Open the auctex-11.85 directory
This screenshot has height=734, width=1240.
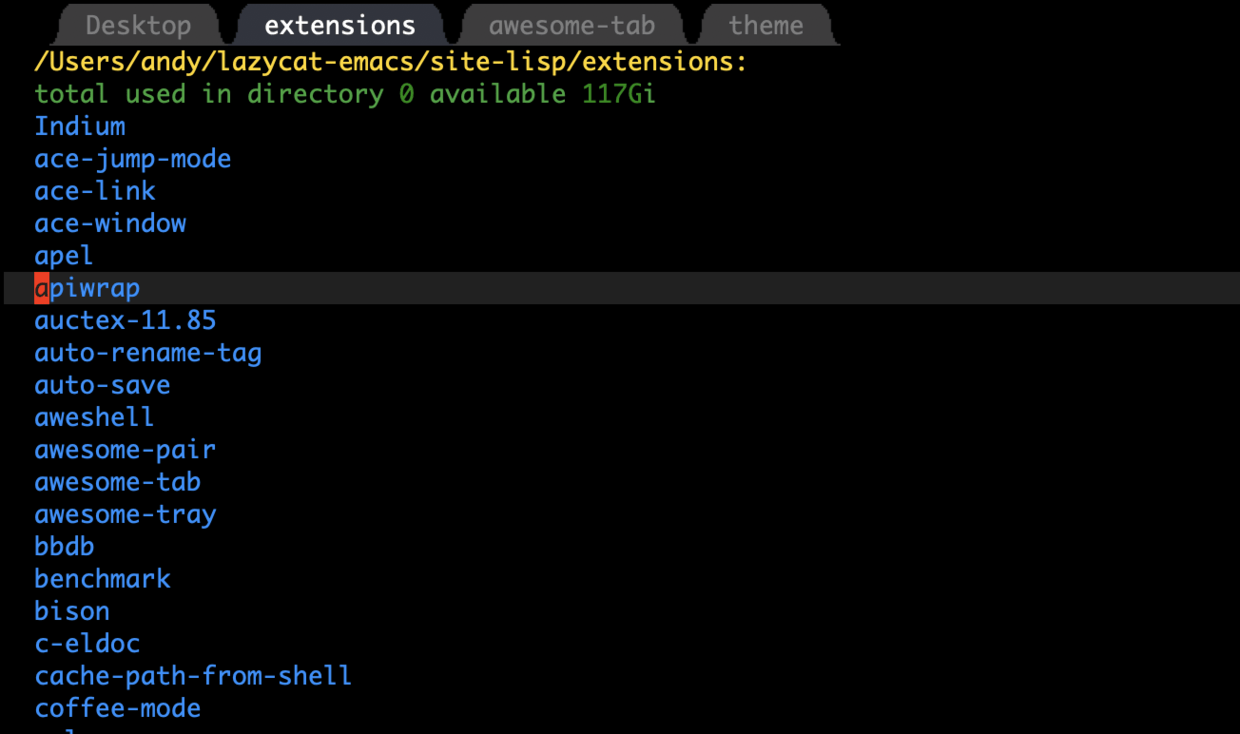tap(125, 321)
